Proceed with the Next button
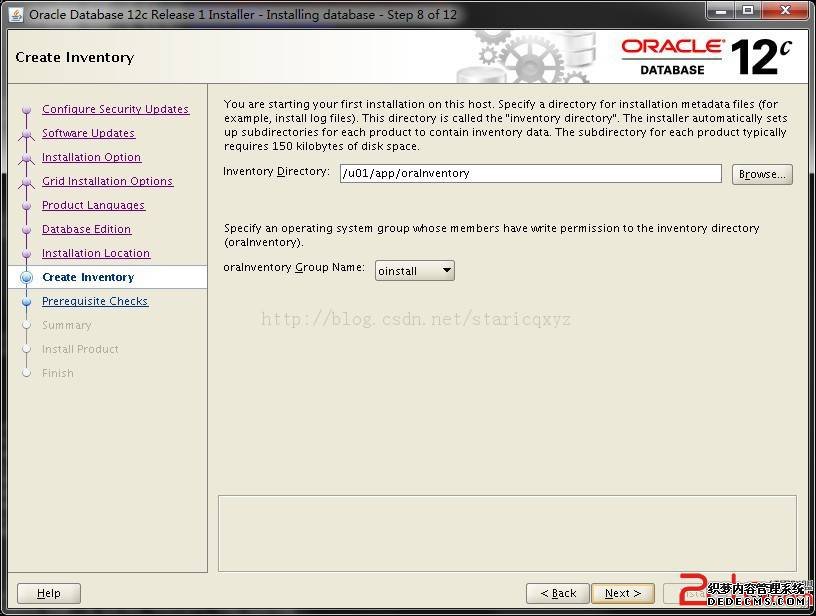The height and width of the screenshot is (616, 816). click(x=622, y=593)
